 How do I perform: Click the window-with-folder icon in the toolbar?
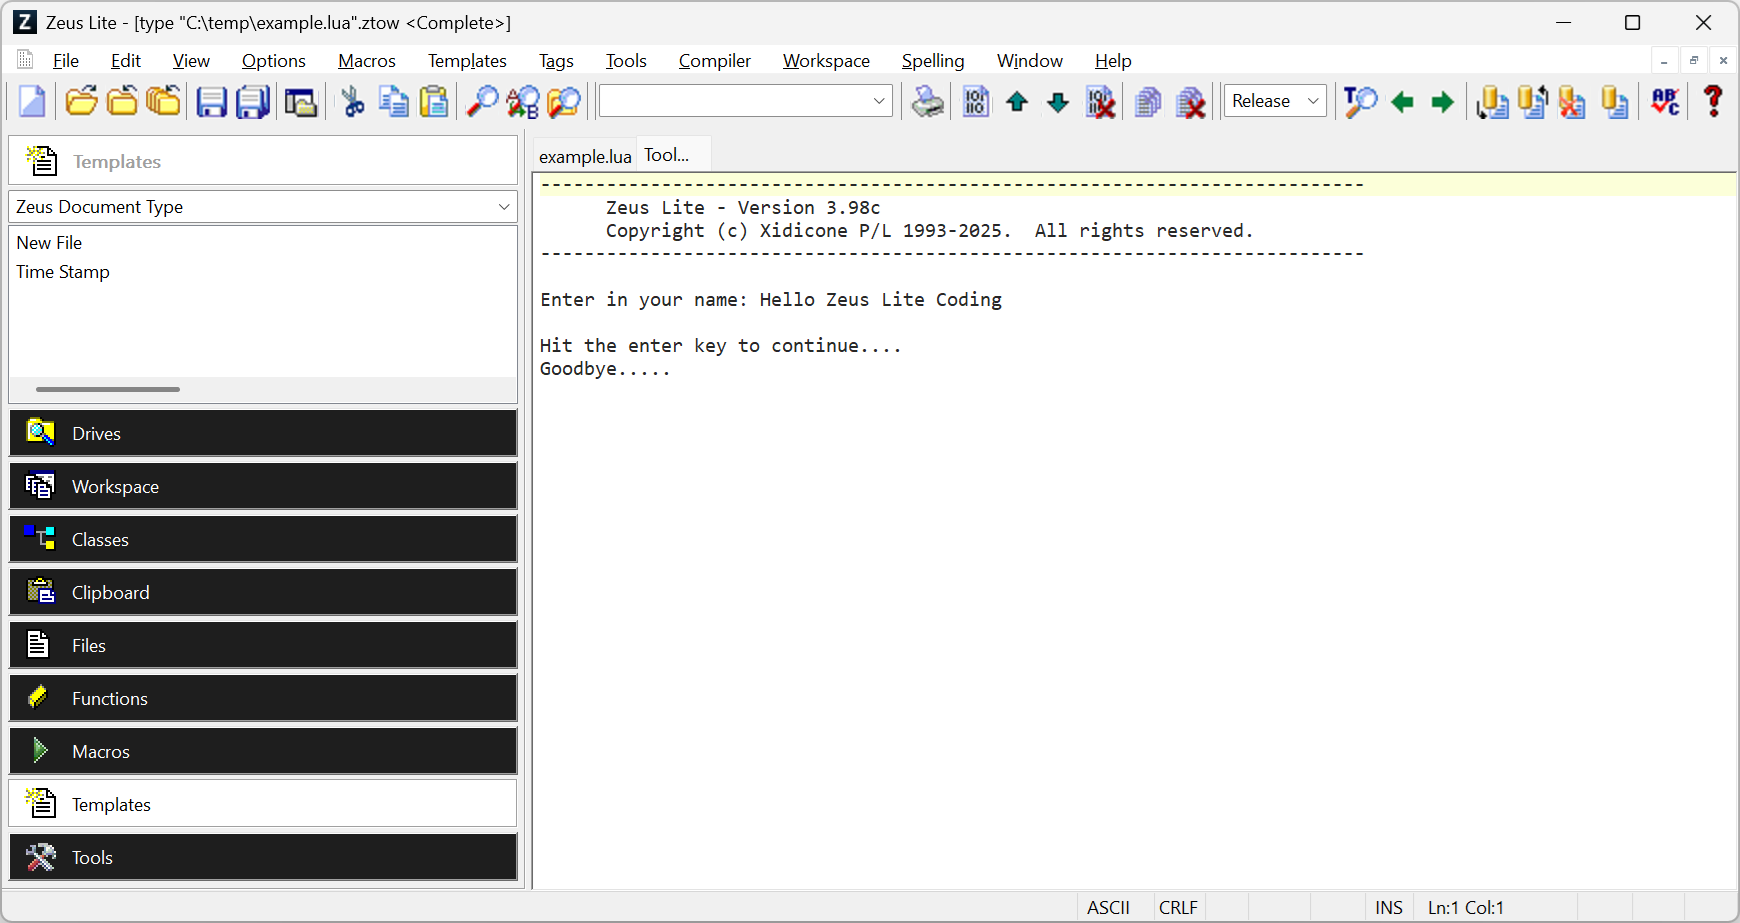[x=300, y=101]
